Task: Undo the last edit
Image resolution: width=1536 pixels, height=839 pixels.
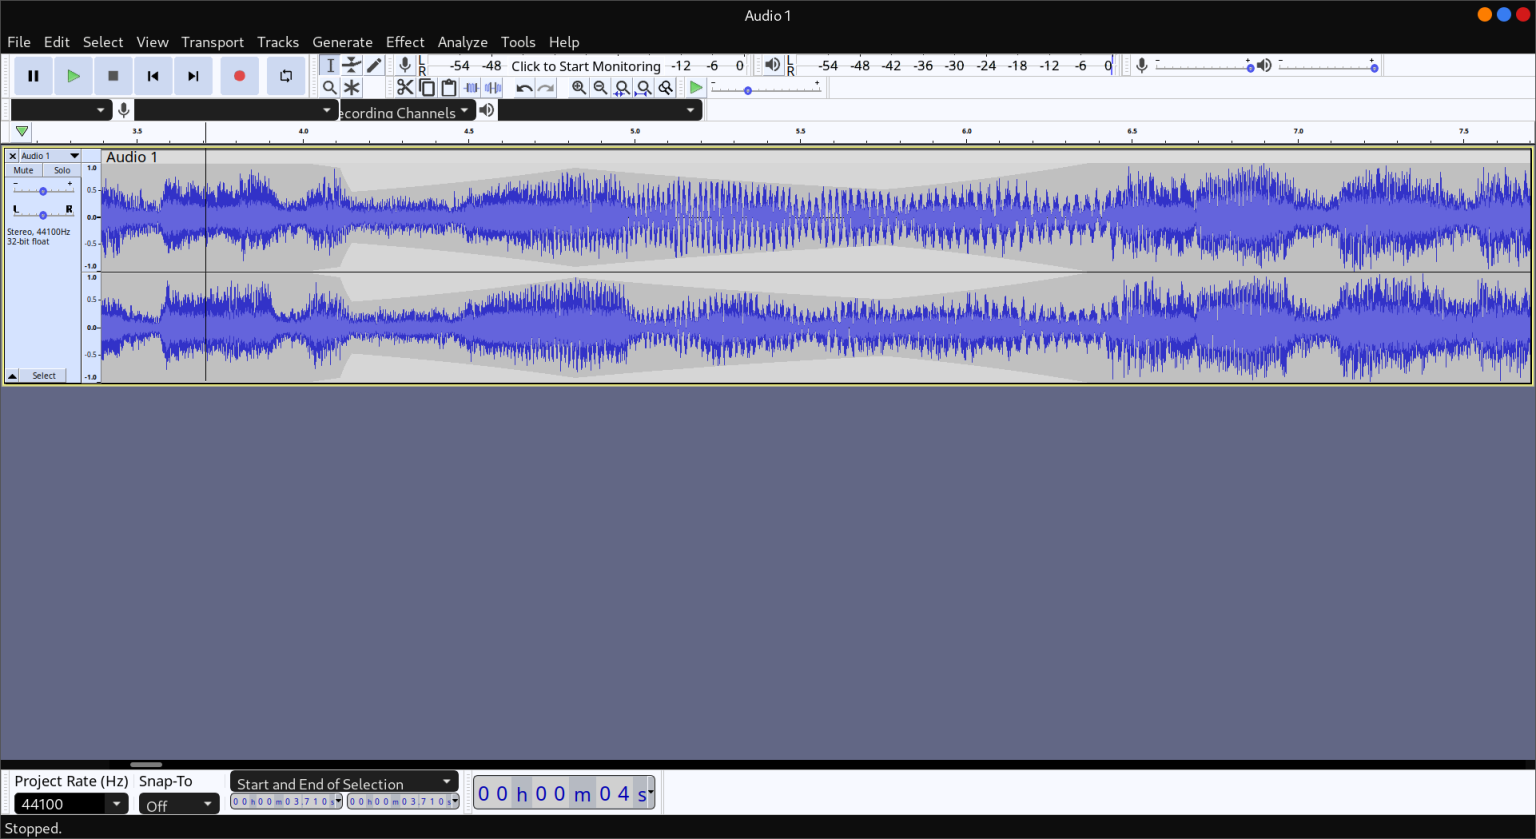Action: coord(523,87)
